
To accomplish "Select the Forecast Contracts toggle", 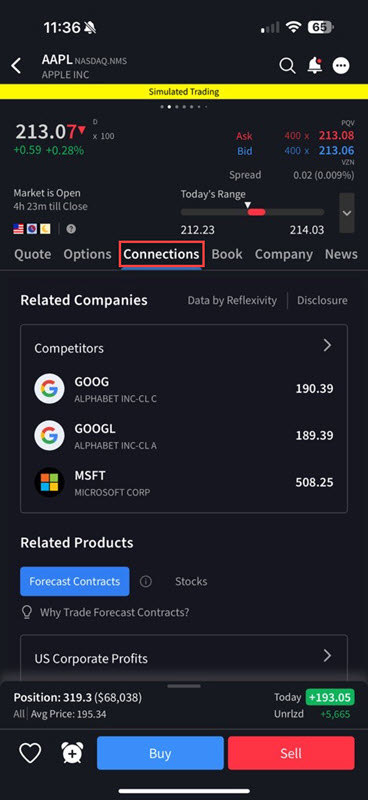I will 75,581.
